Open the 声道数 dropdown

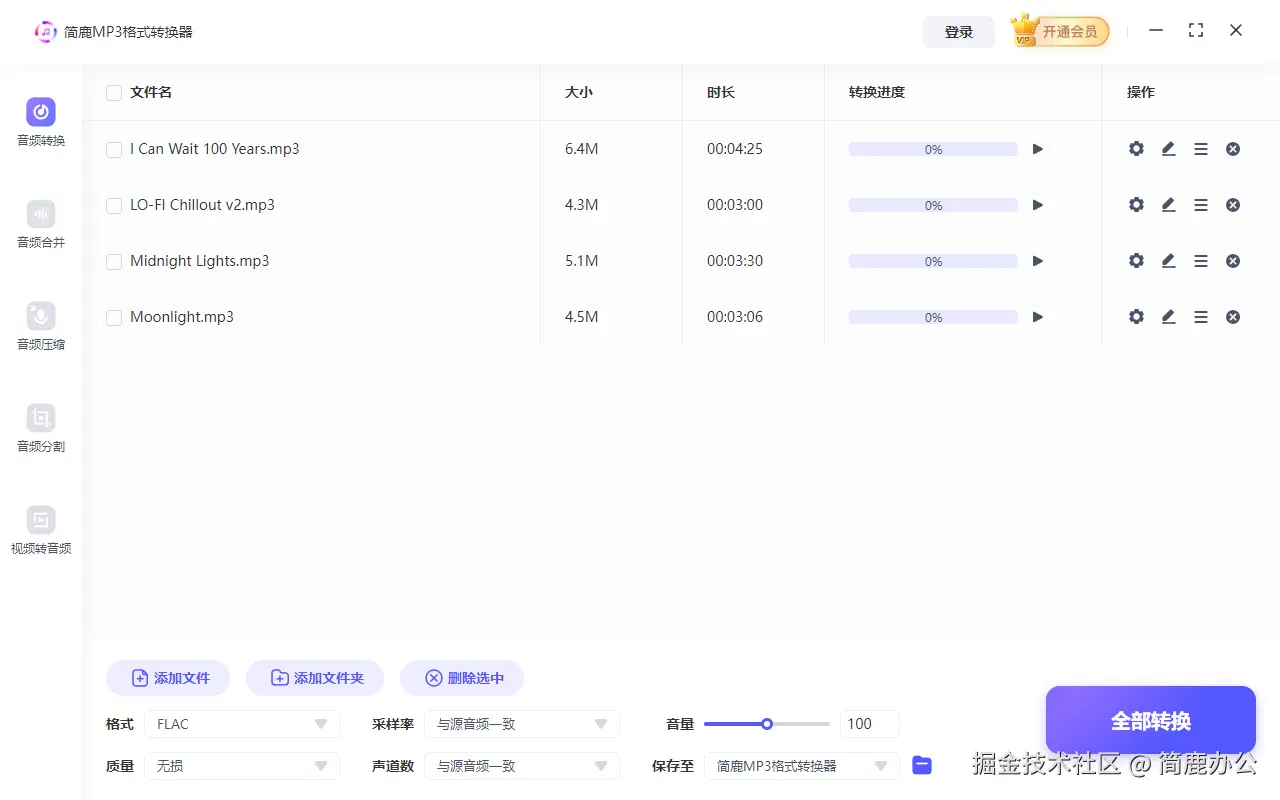click(522, 766)
